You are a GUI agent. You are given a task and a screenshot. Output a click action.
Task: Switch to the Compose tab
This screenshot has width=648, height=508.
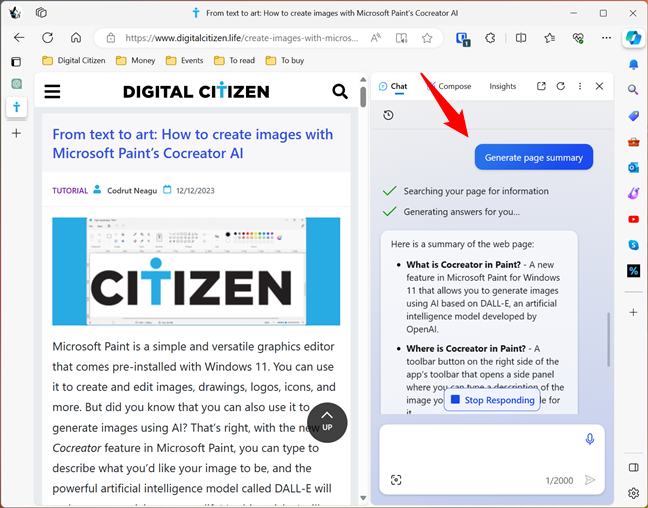pos(449,86)
